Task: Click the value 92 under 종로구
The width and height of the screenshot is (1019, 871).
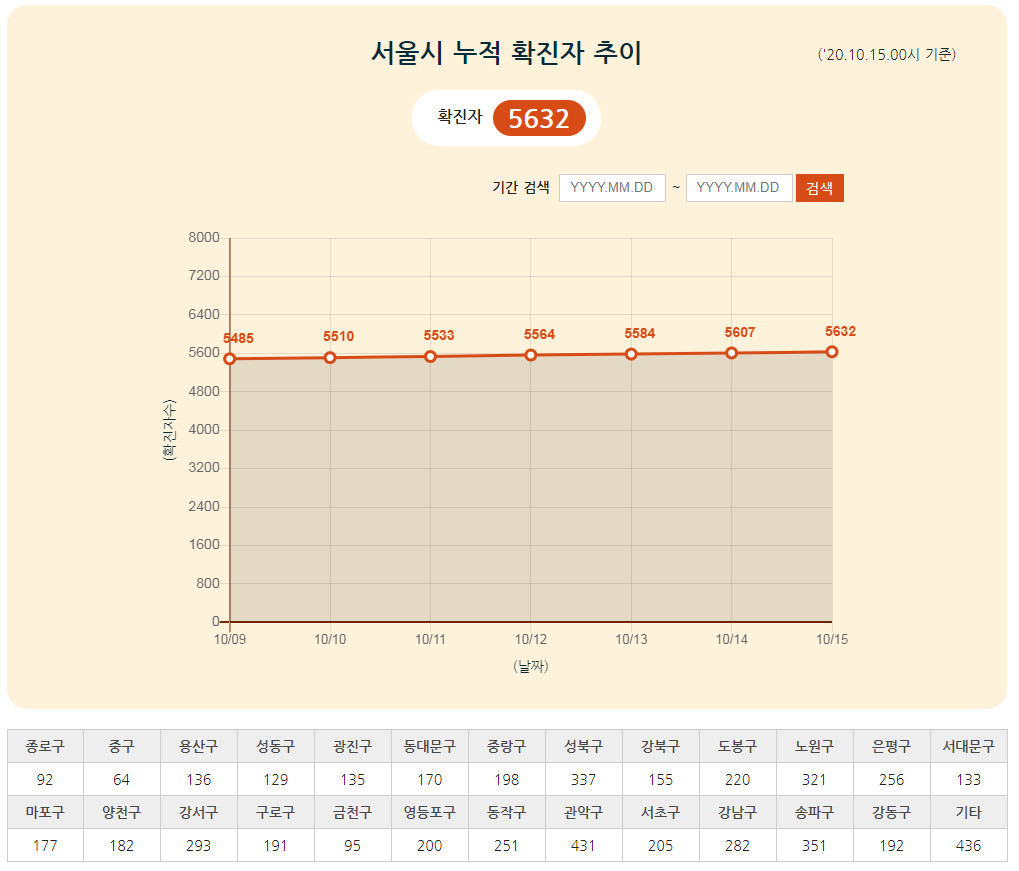Action: [45, 779]
